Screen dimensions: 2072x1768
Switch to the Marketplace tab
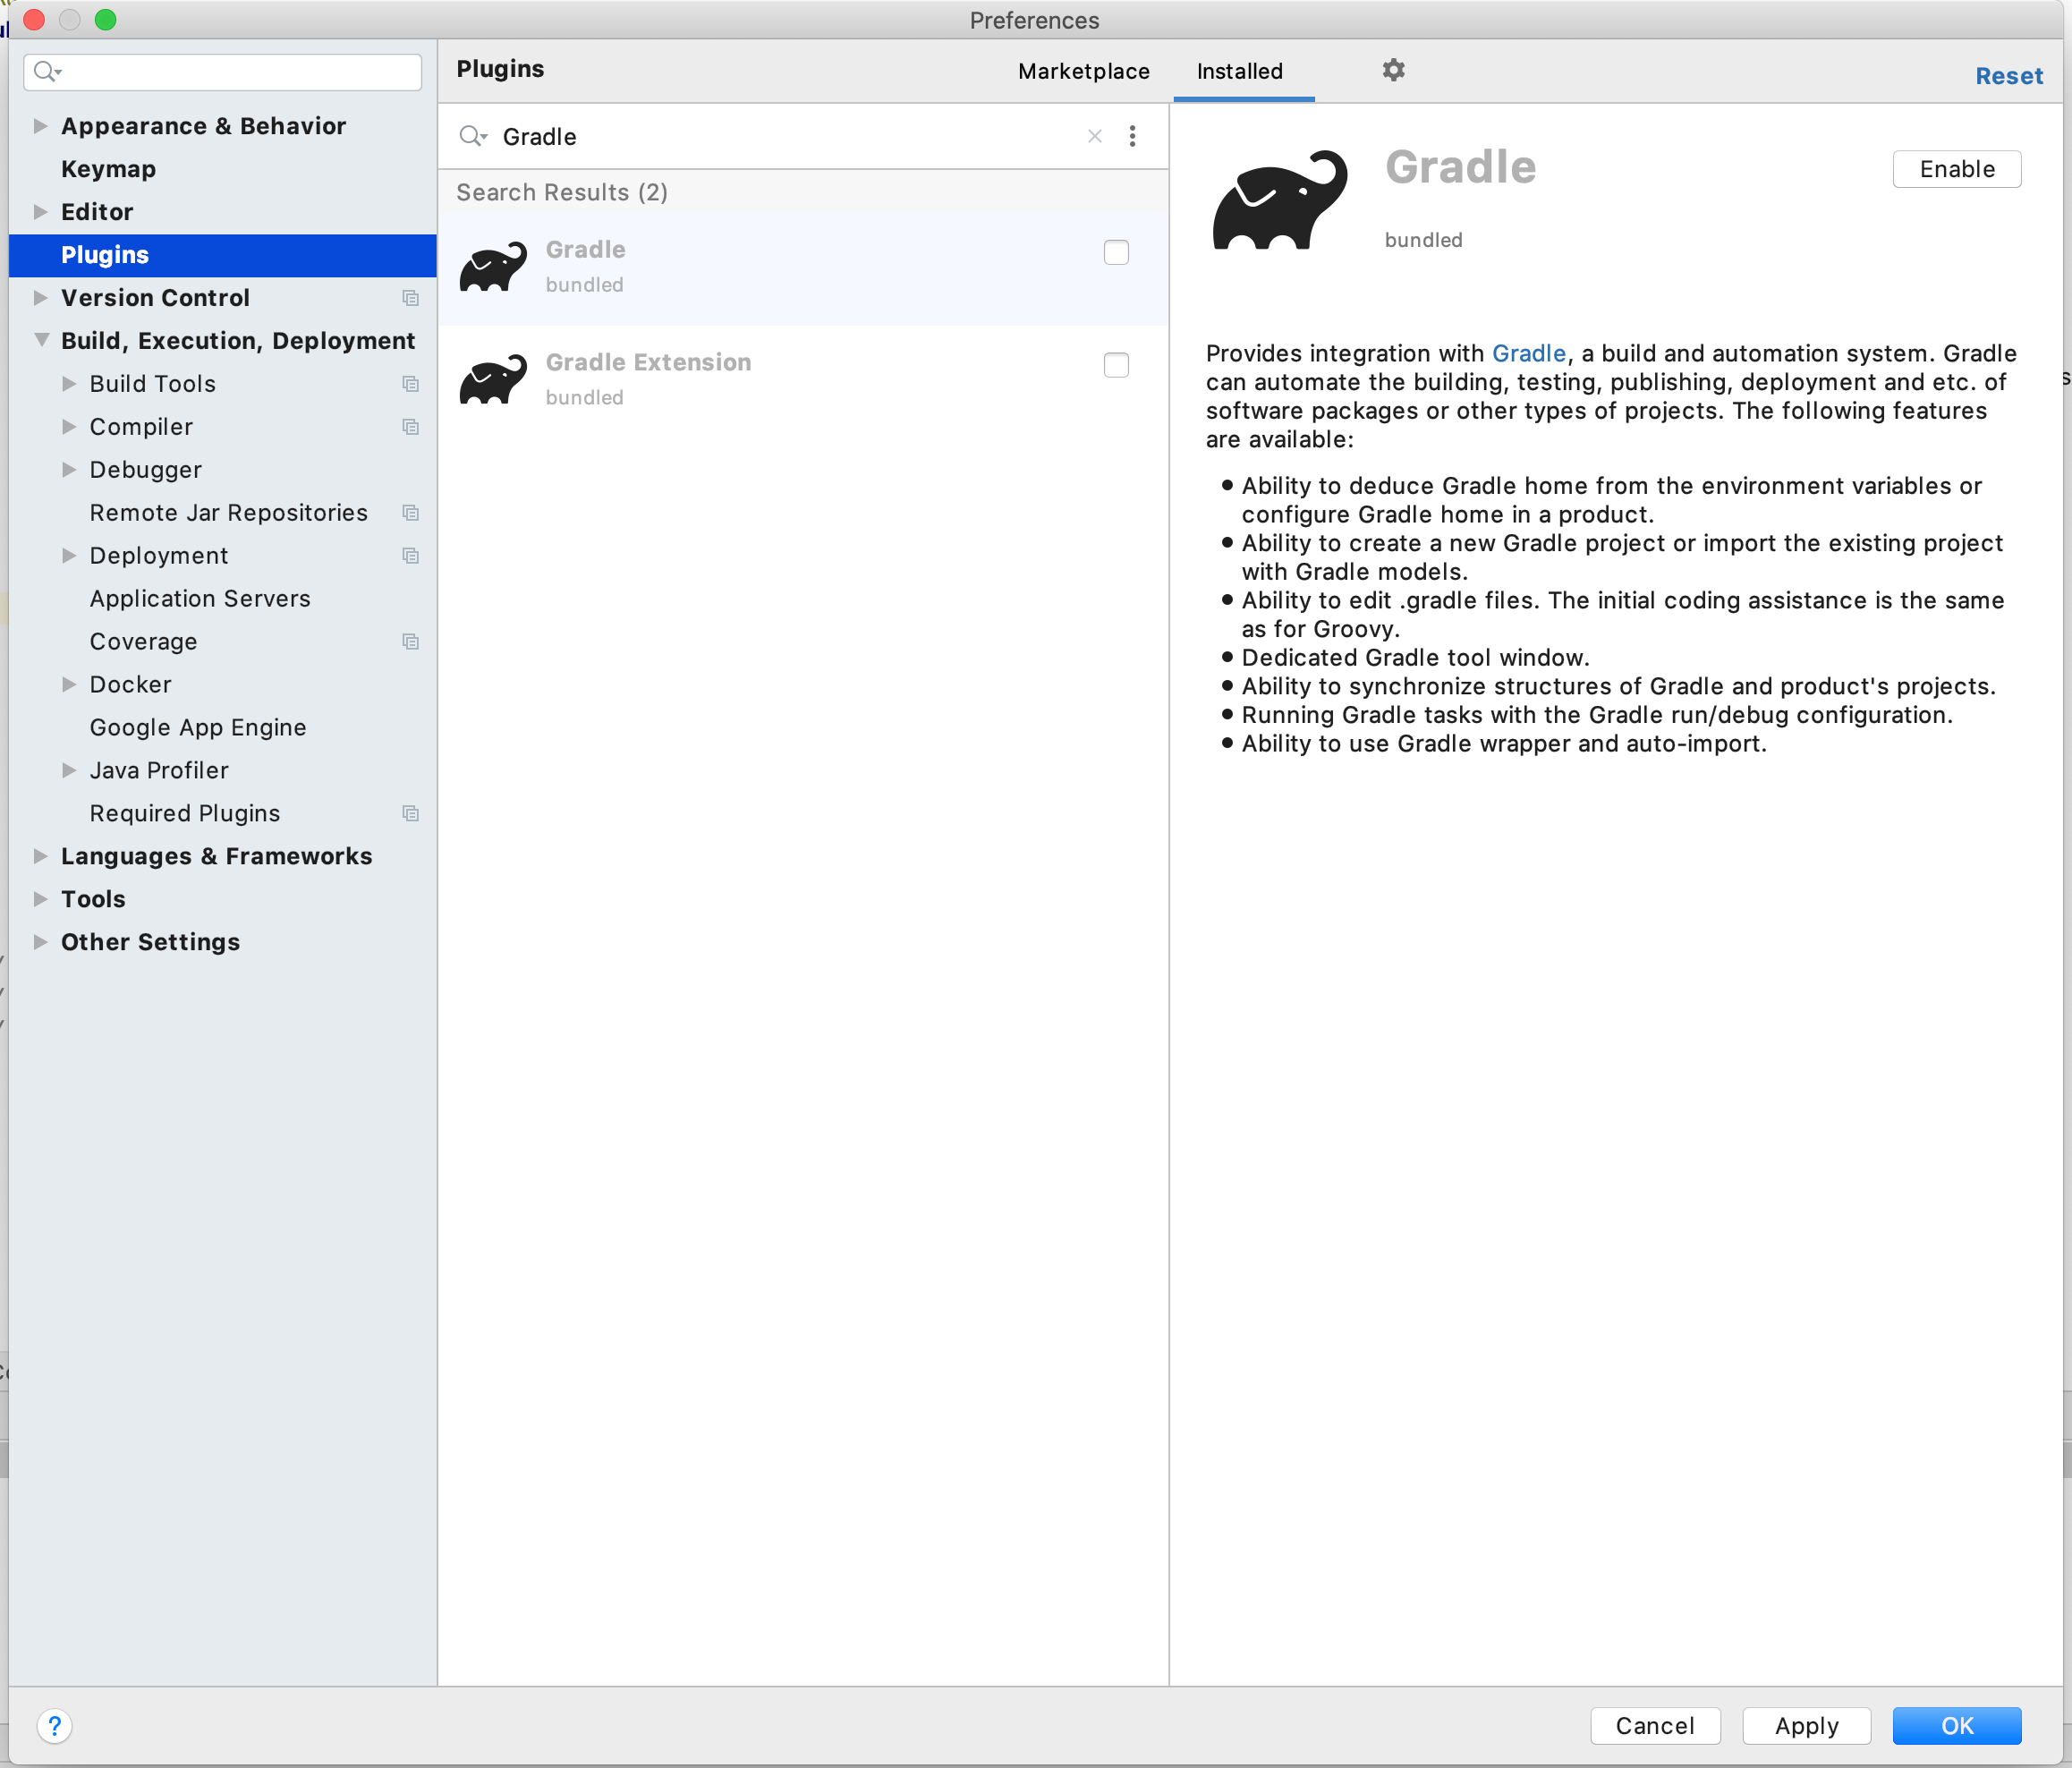tap(1083, 71)
